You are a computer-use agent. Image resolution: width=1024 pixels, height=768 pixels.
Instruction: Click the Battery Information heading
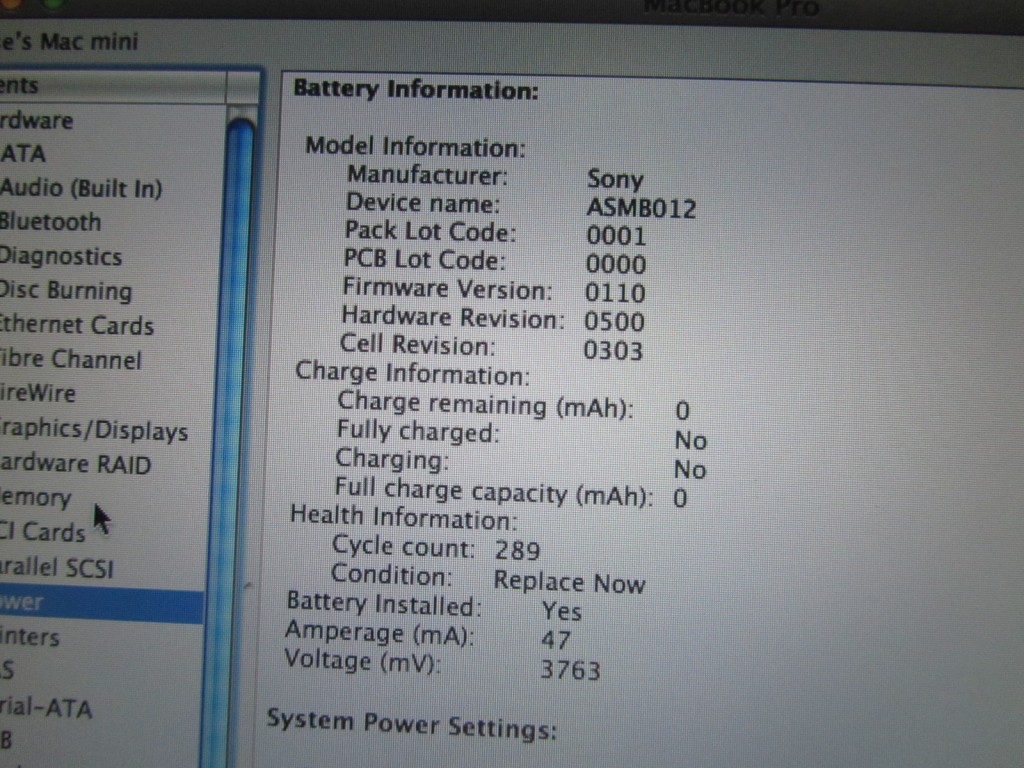click(416, 89)
